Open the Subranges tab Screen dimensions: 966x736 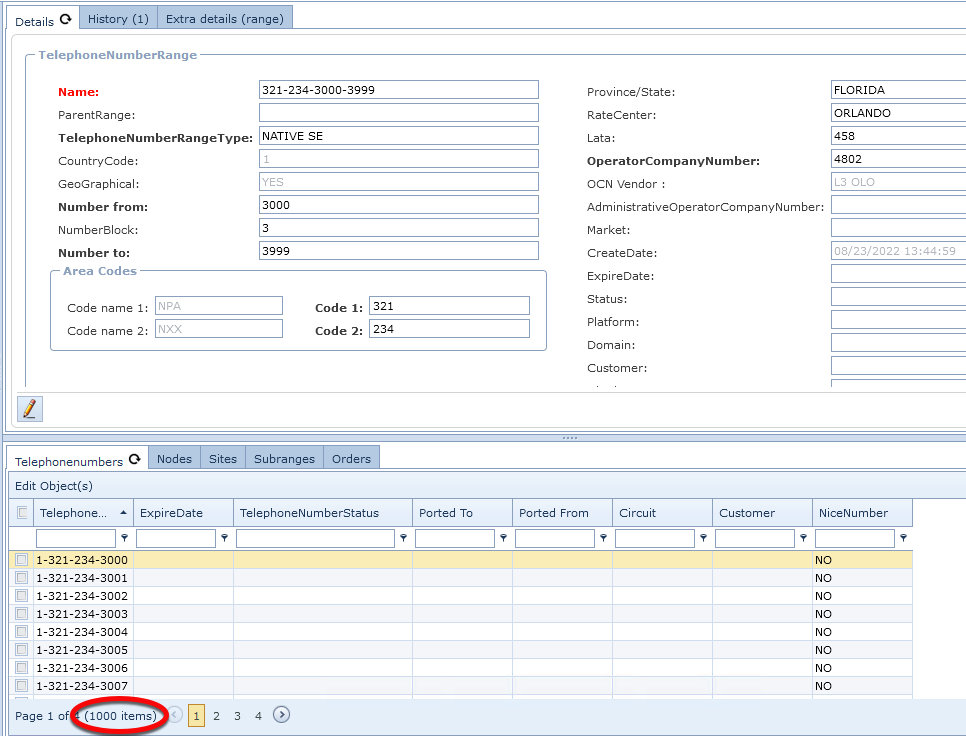pos(284,459)
